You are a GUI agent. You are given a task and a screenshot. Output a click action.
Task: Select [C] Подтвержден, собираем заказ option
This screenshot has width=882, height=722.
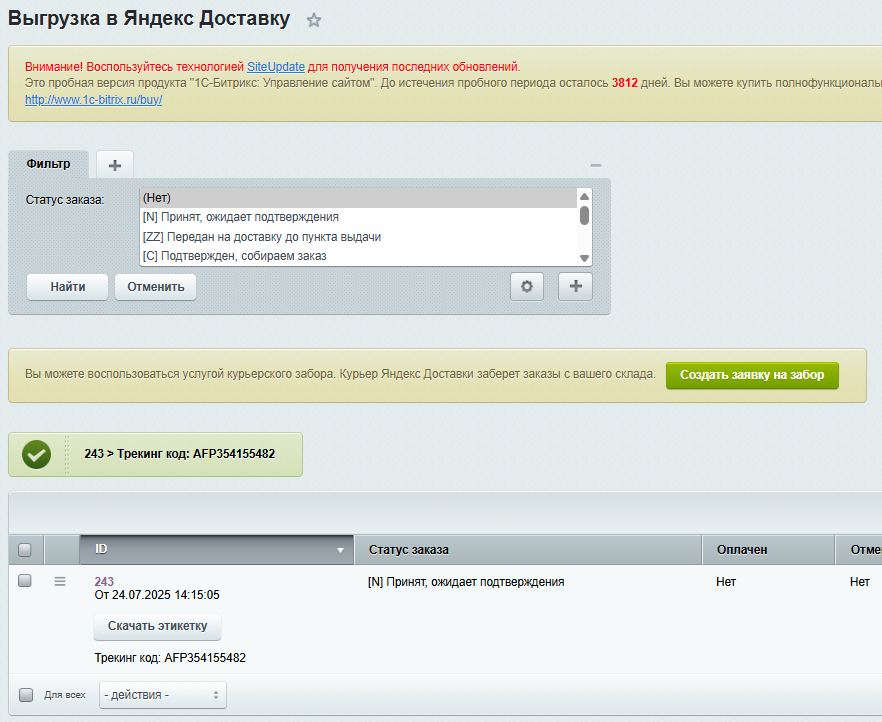(x=358, y=256)
